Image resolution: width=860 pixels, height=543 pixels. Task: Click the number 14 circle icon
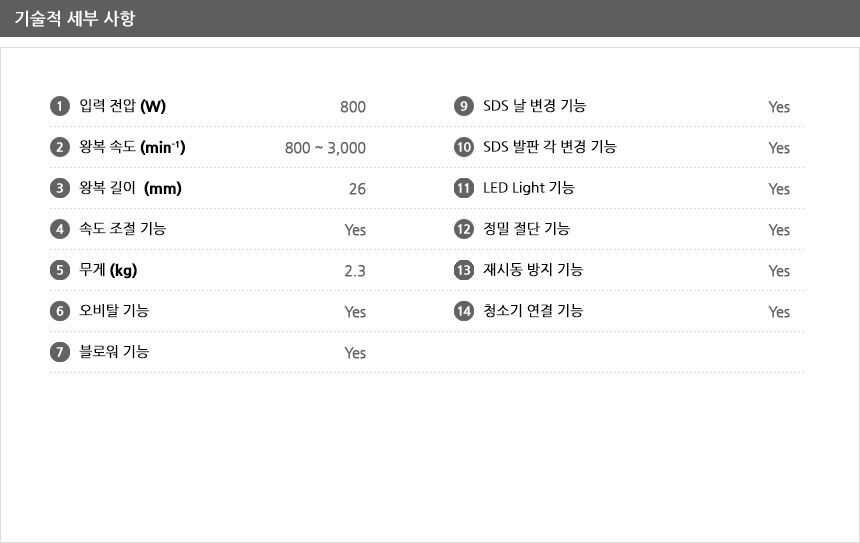463,311
